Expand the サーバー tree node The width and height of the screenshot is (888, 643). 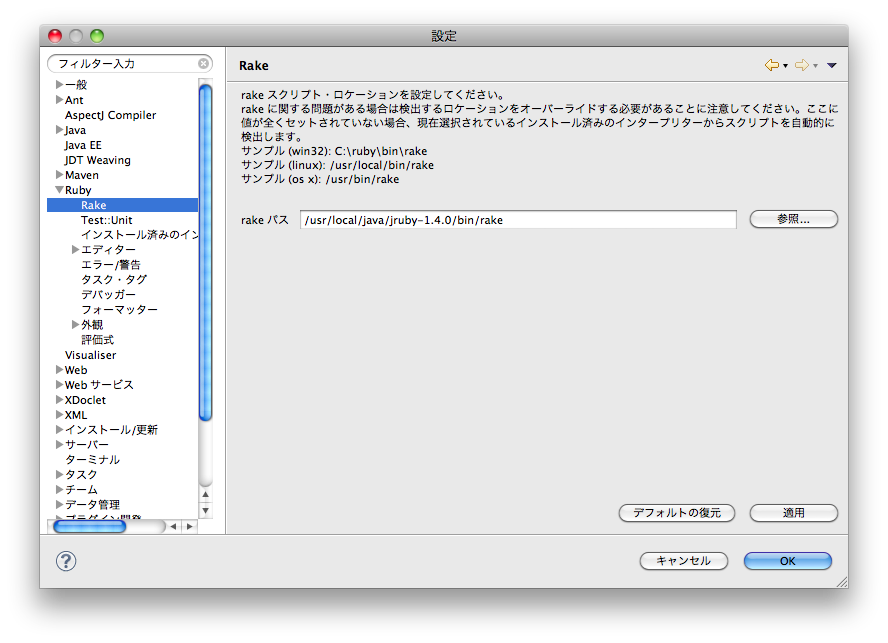(58, 443)
